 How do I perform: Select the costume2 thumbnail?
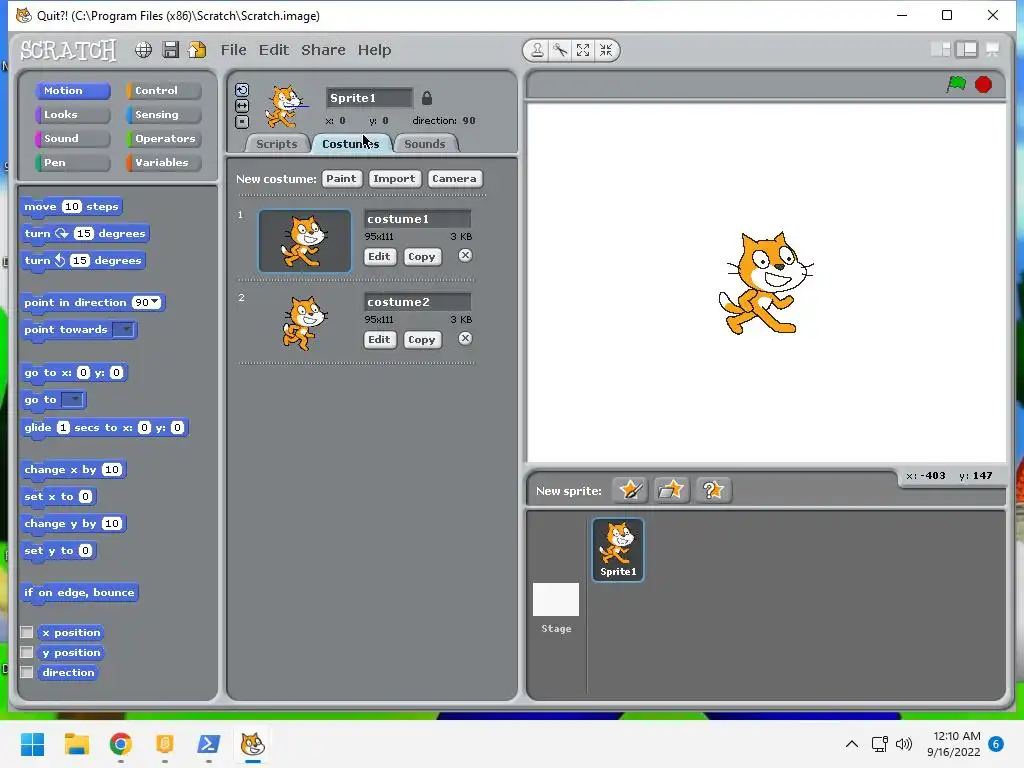point(304,323)
